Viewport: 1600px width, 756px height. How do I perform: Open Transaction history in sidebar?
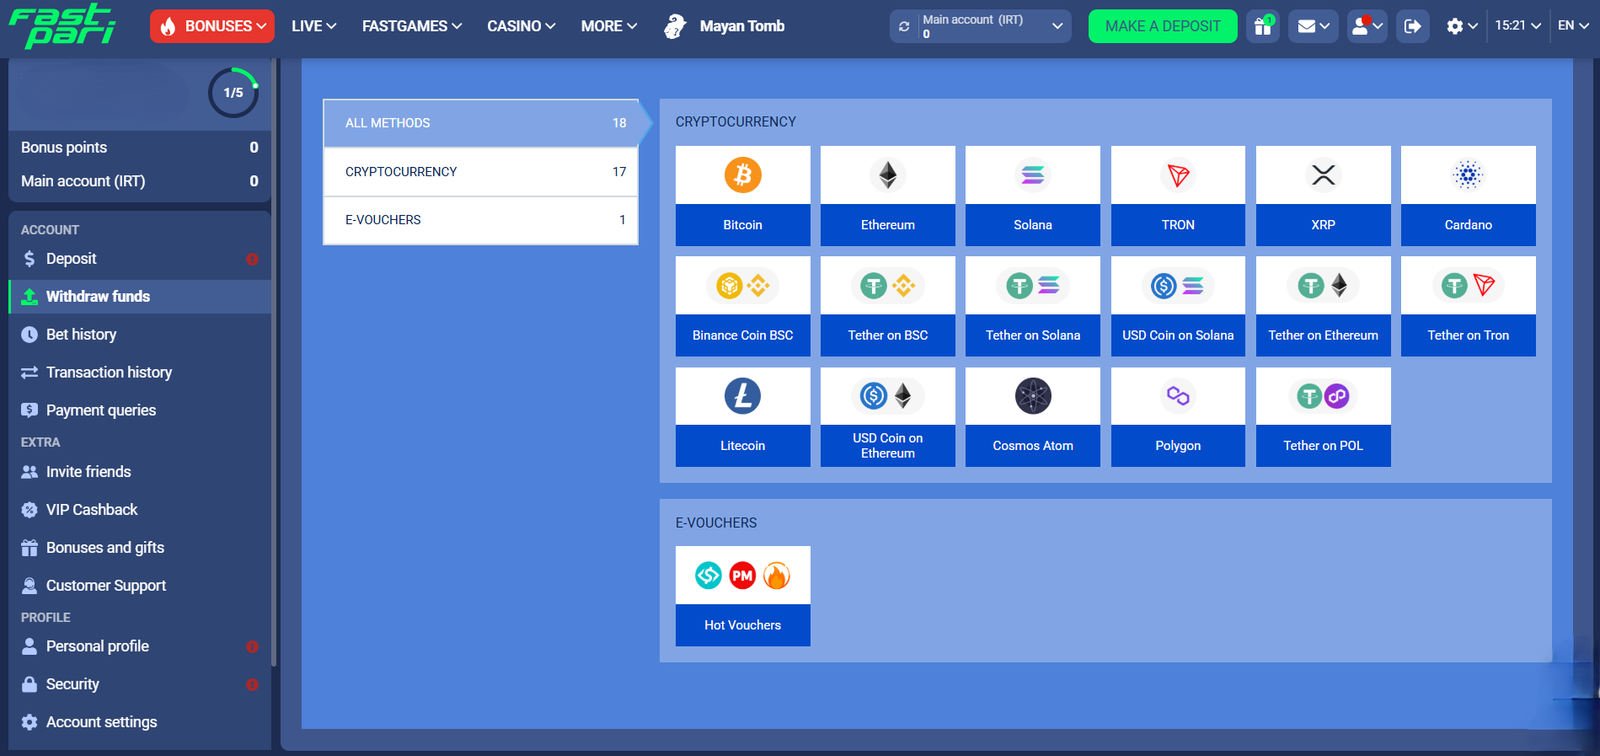click(109, 372)
